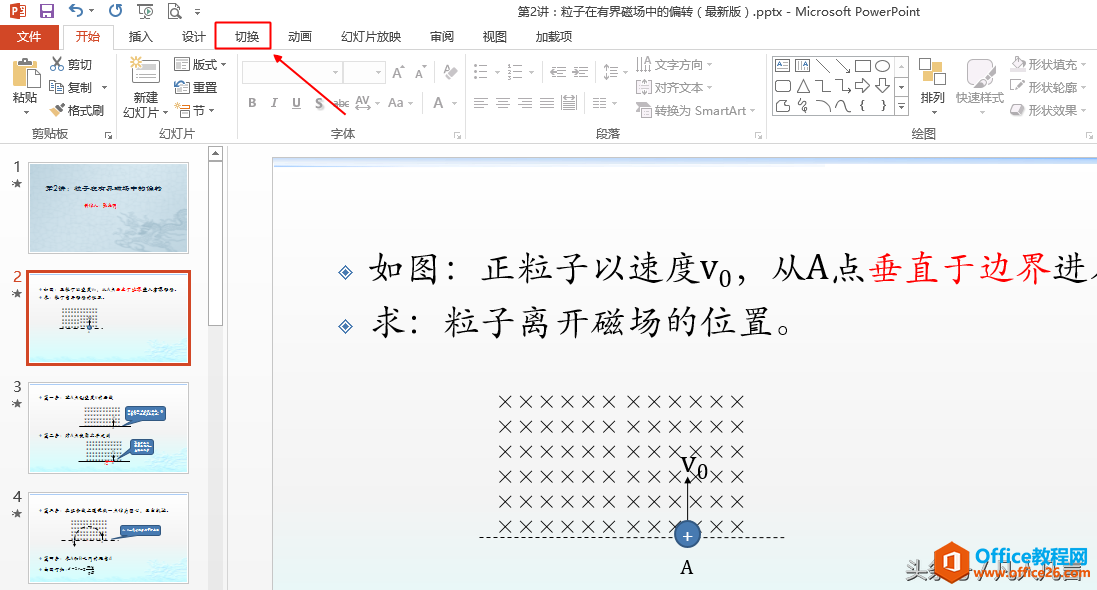Image resolution: width=1097 pixels, height=590 pixels.
Task: Select the down arrow shape
Action: pyautogui.click(x=882, y=86)
